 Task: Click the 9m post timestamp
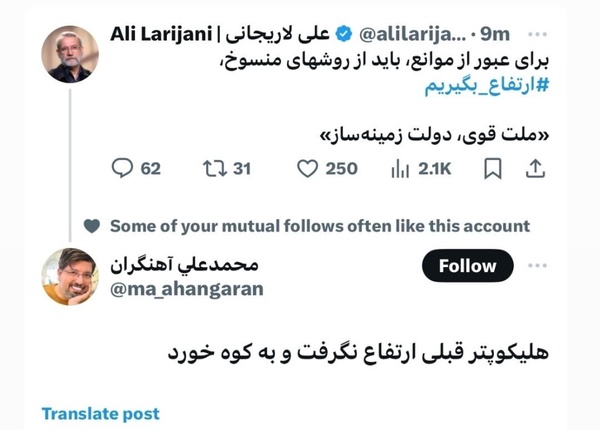click(x=496, y=33)
